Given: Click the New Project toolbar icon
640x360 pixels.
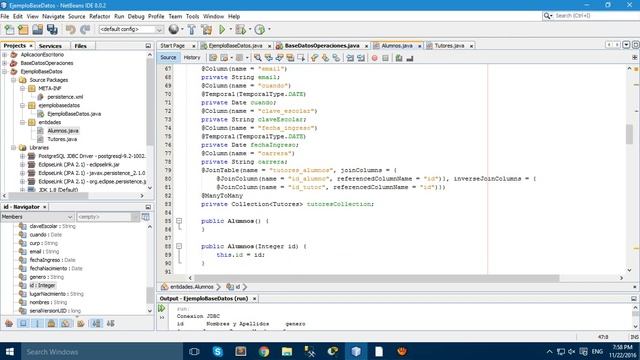Looking at the screenshot, I should 23,29.
